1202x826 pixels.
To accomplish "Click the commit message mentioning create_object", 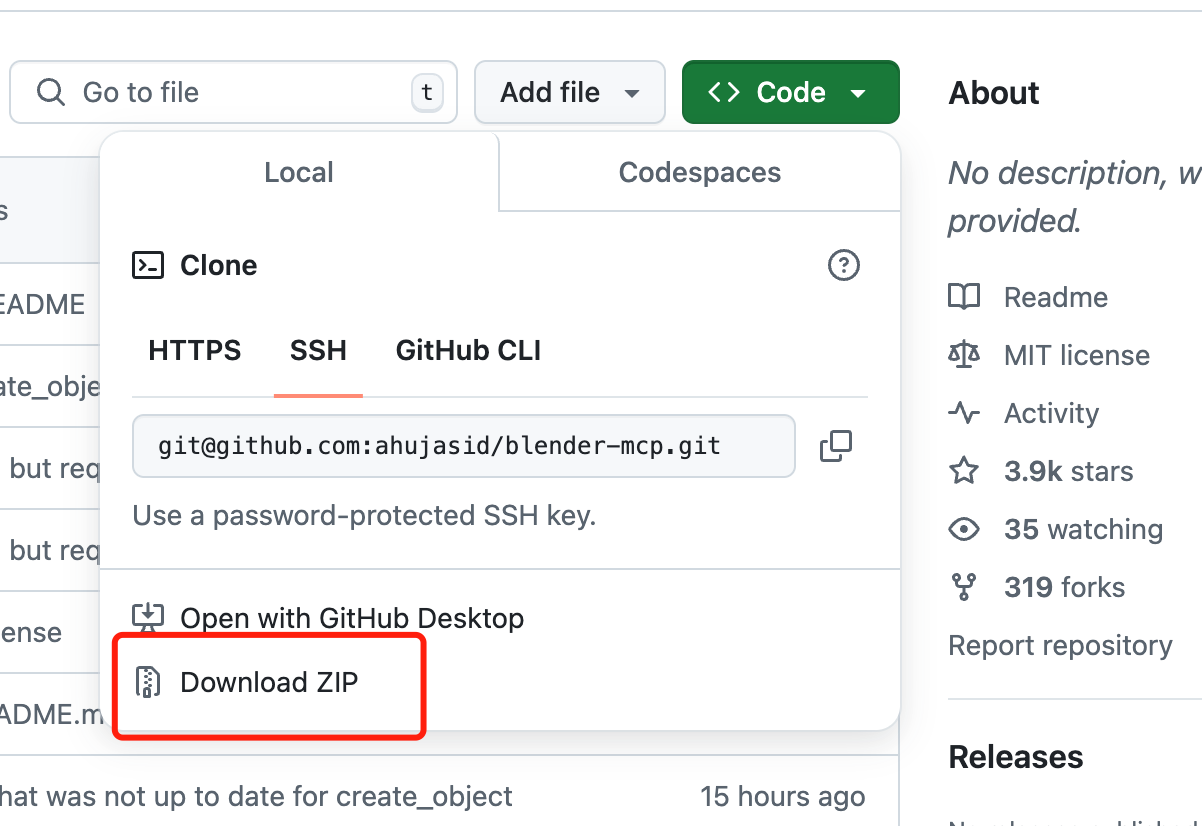I will [256, 797].
